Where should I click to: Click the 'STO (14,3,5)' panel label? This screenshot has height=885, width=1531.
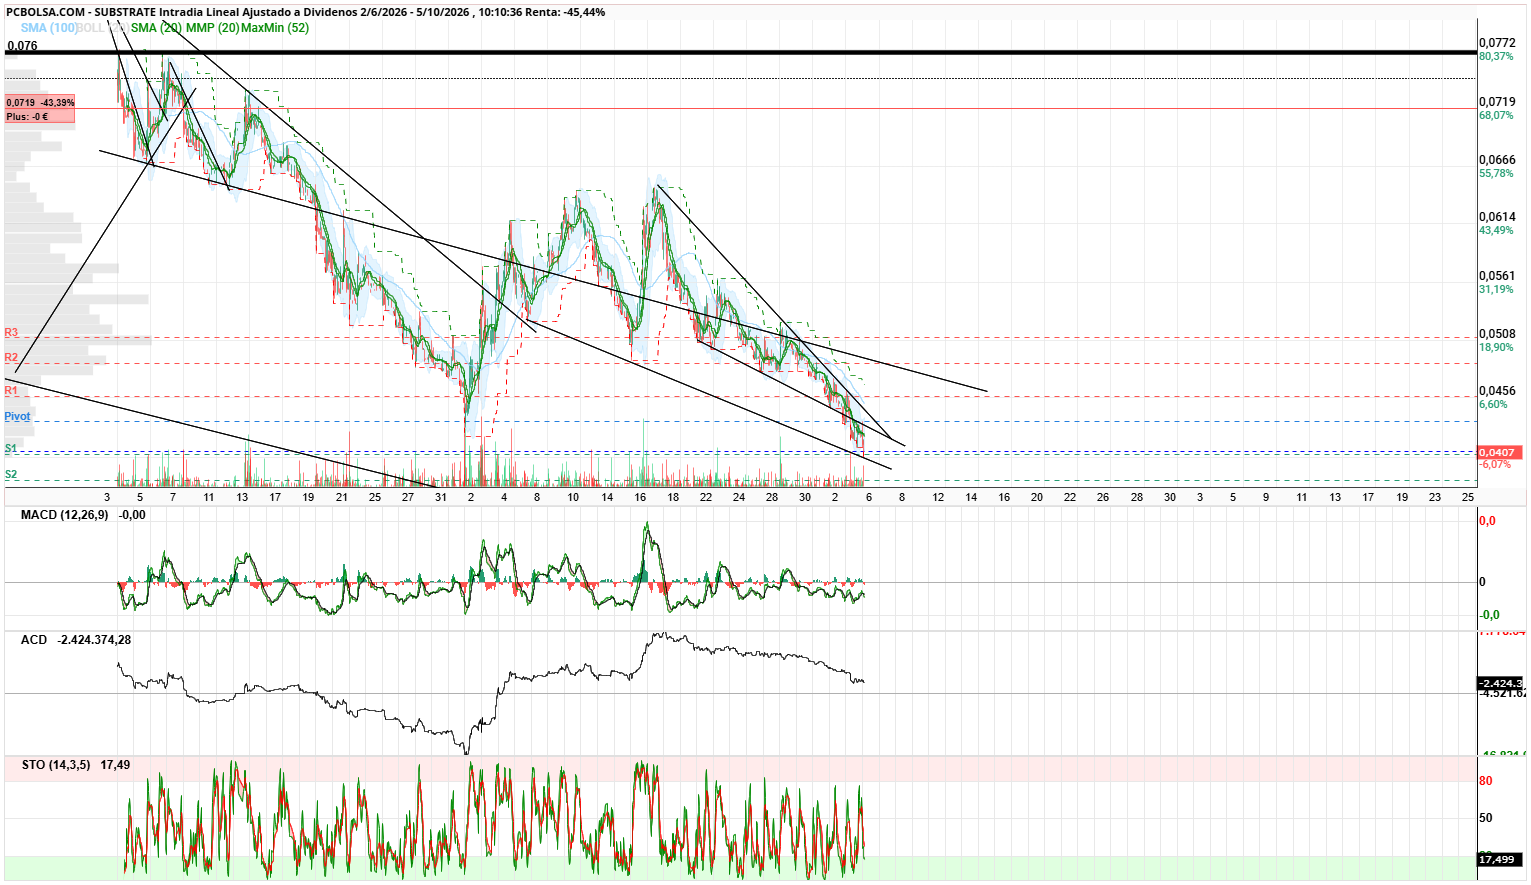(x=56, y=765)
